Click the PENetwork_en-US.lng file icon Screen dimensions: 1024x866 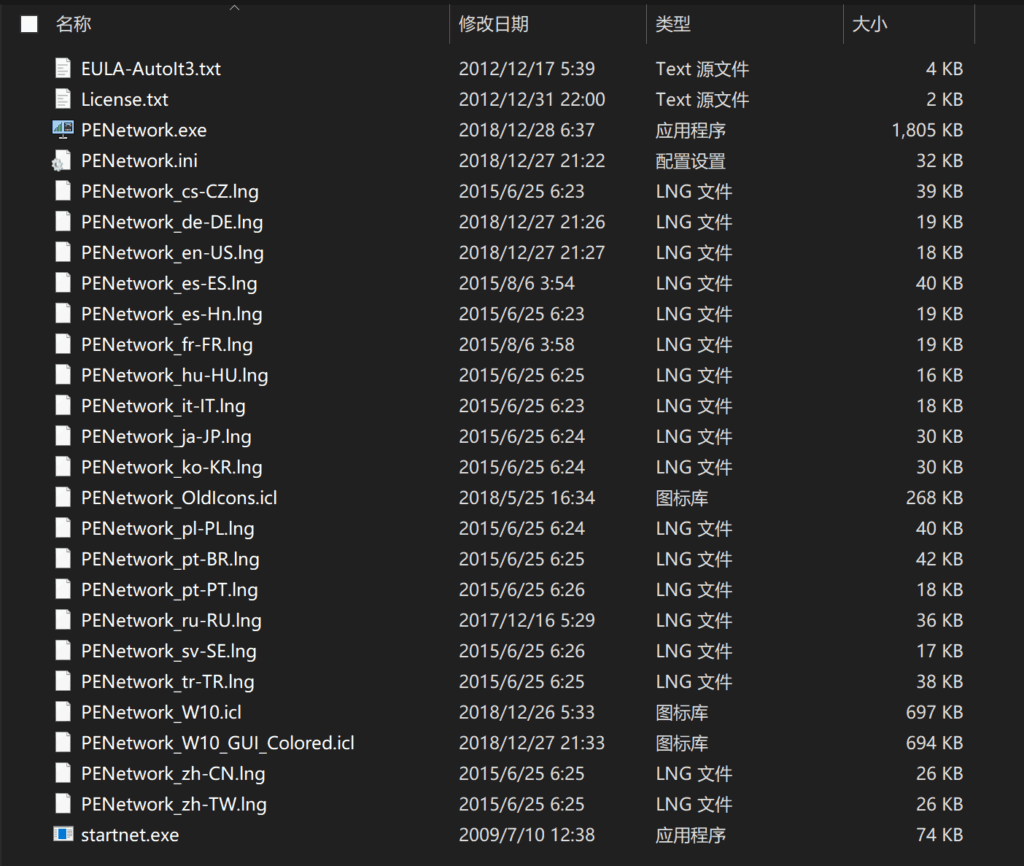[63, 253]
